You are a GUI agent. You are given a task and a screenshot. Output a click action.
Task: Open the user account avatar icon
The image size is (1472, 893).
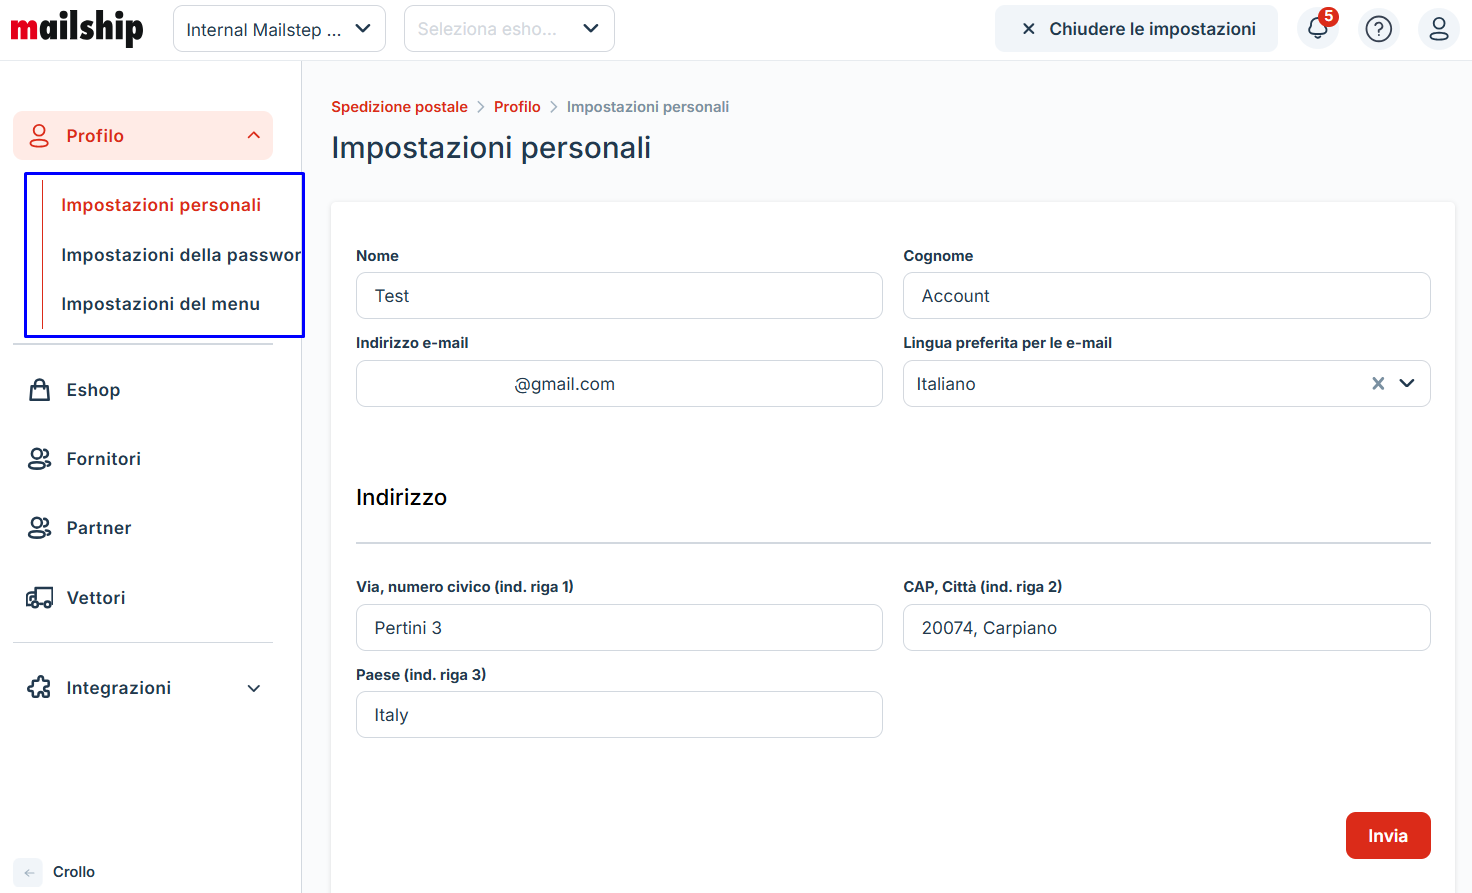(1438, 29)
